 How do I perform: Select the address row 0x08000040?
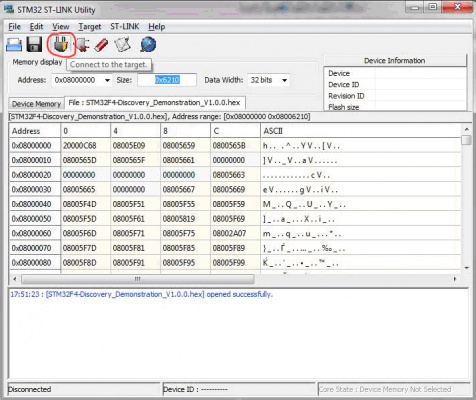coord(35,204)
